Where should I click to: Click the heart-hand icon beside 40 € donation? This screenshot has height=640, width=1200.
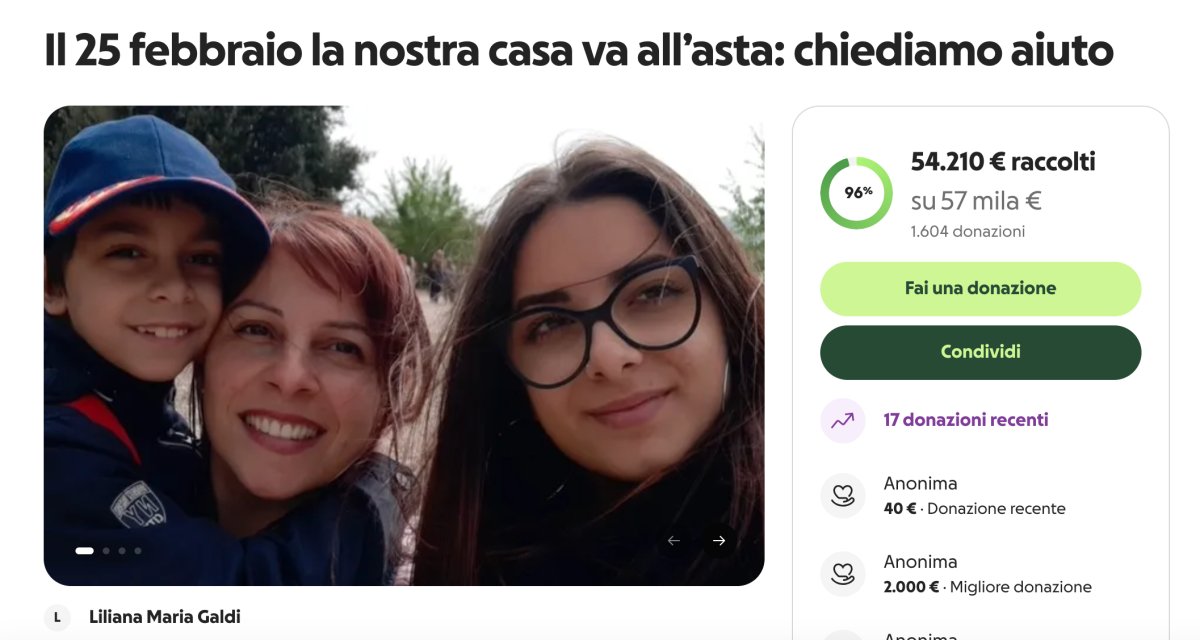click(842, 496)
